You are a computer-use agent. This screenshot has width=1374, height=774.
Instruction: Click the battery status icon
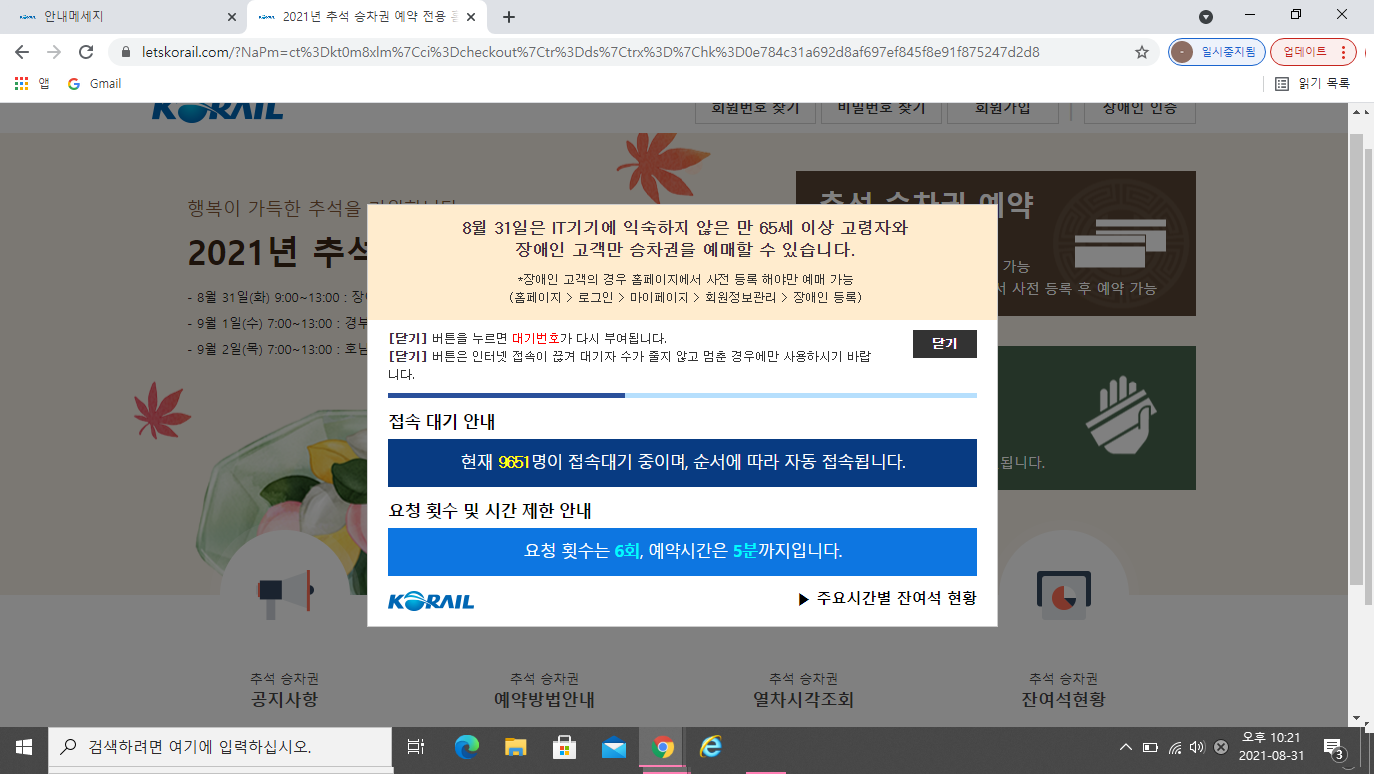[x=1150, y=747]
